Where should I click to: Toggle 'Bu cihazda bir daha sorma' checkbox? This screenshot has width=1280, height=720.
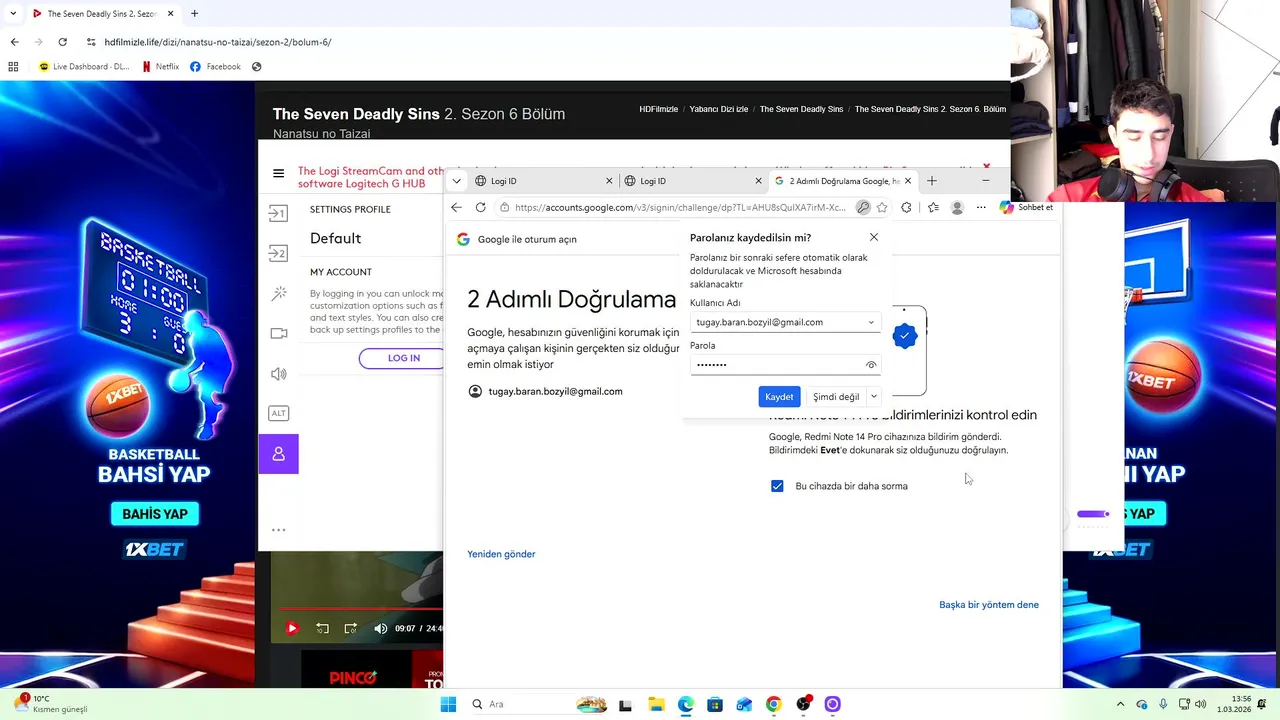pyautogui.click(x=777, y=486)
